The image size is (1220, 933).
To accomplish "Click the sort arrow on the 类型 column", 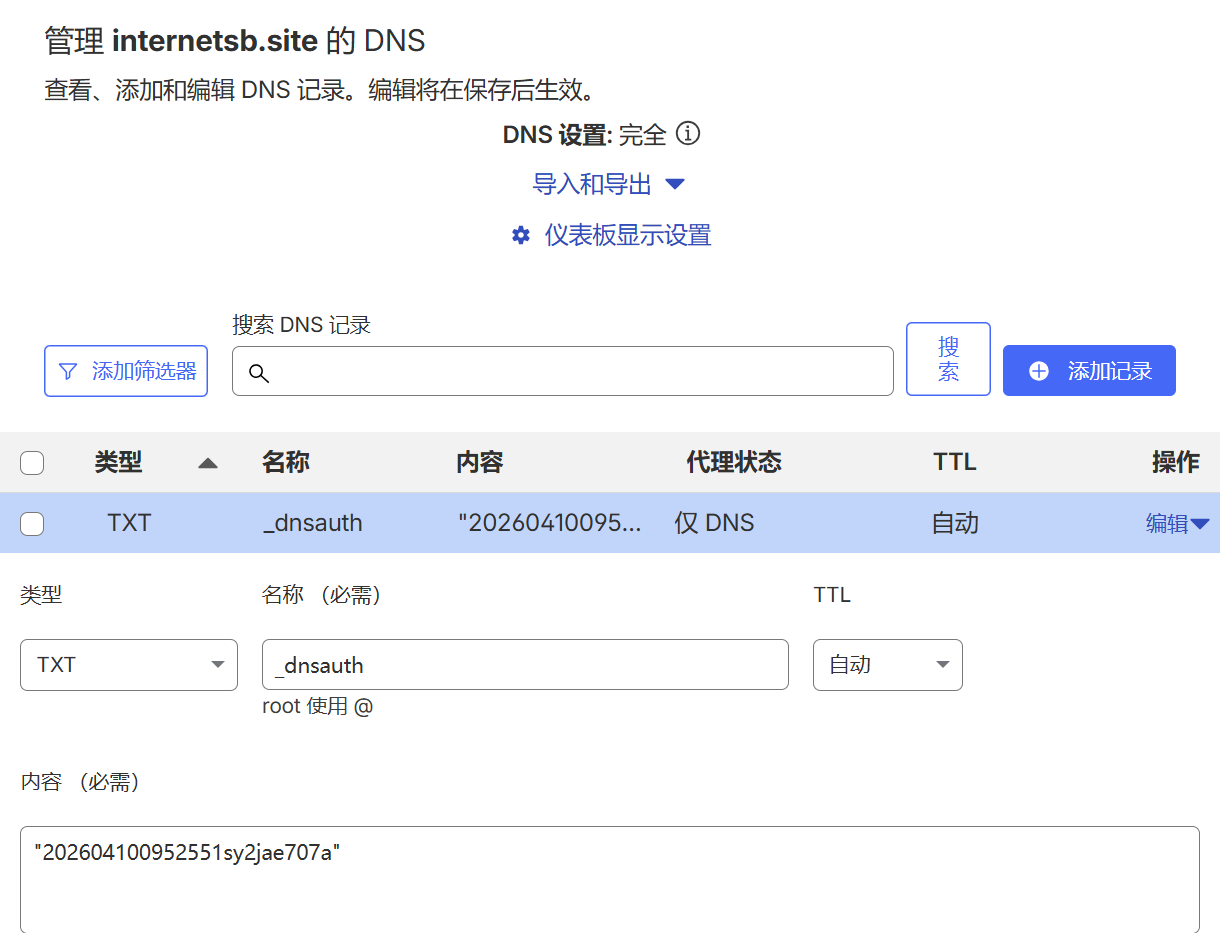I will click(x=207, y=462).
